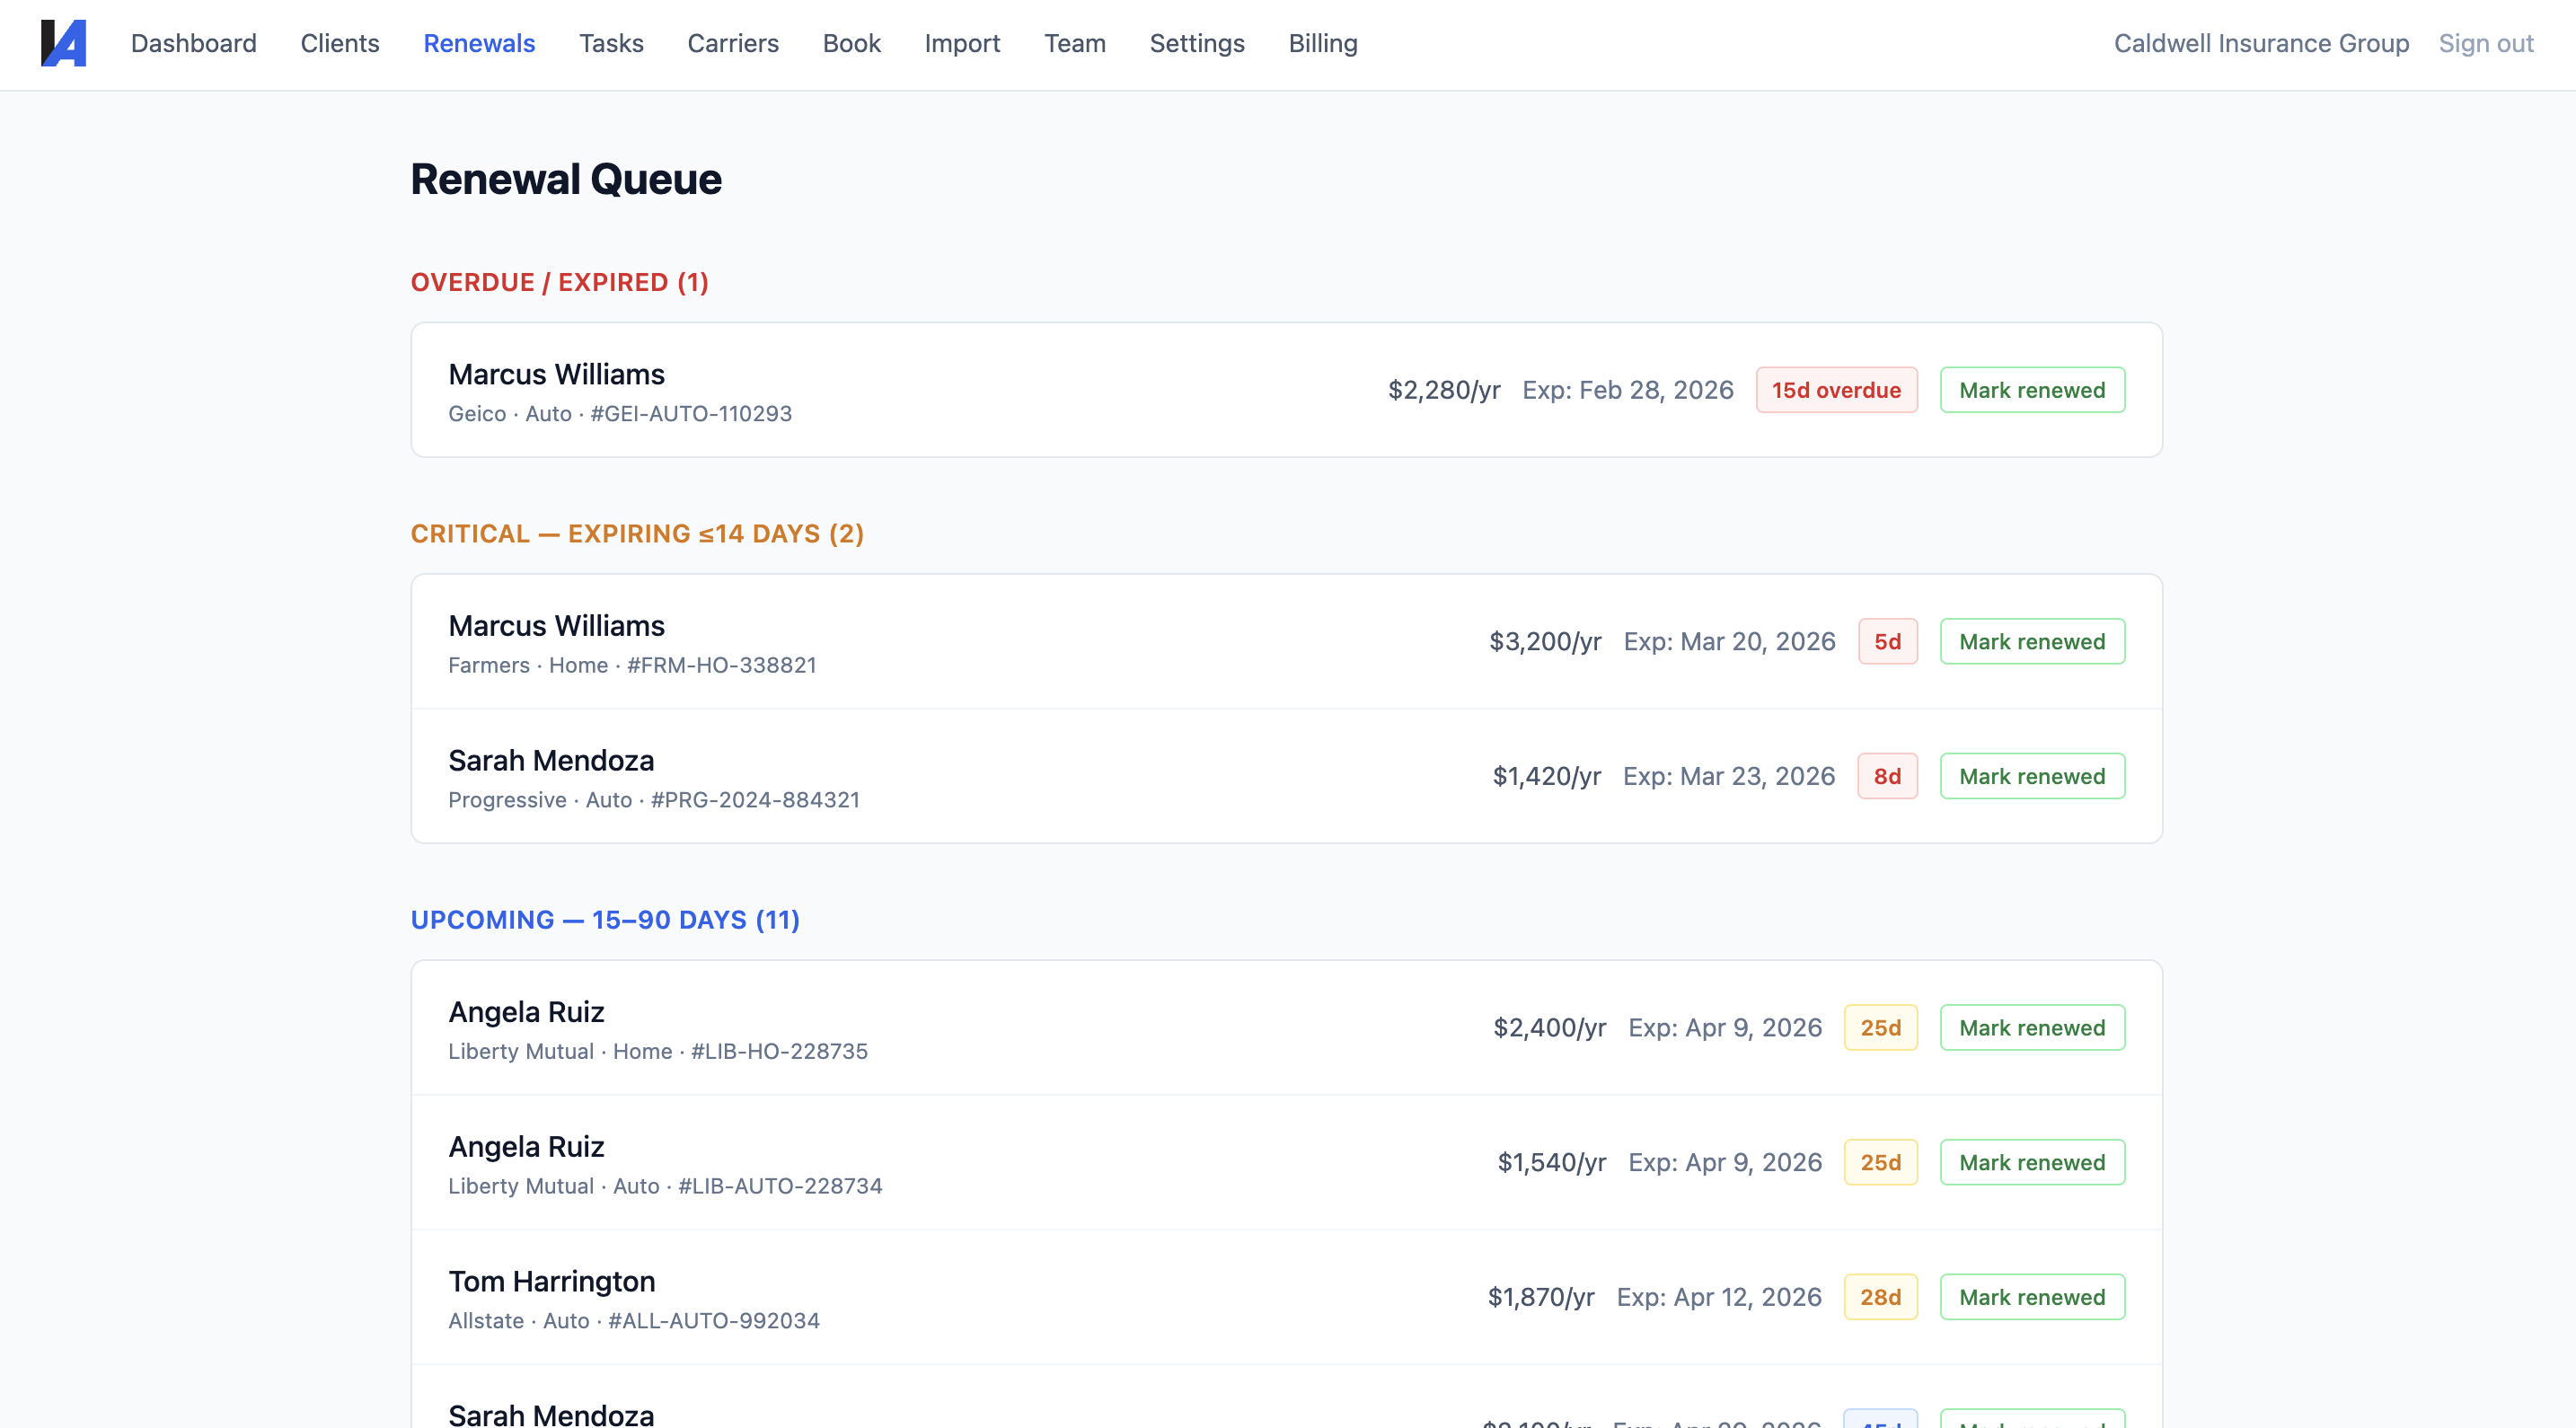Mark Angela Ruiz Liberty Mutual Auto renewed
Screen dimensions: 2576x1428
2031,1162
